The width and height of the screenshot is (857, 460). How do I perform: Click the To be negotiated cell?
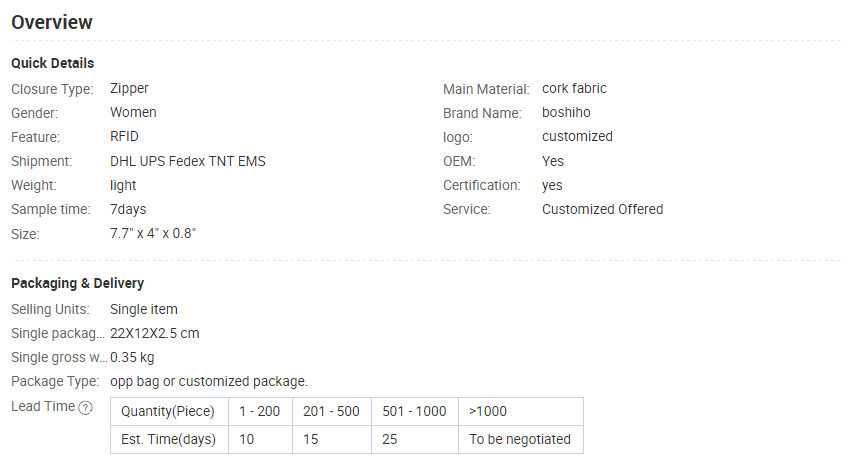(x=521, y=439)
